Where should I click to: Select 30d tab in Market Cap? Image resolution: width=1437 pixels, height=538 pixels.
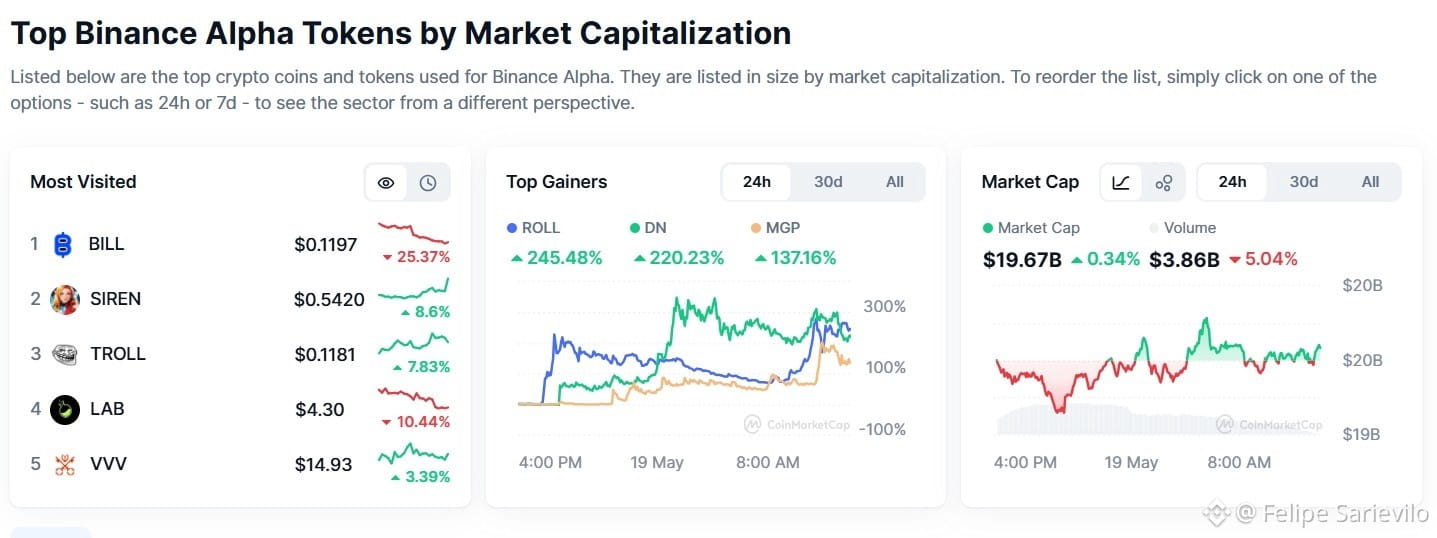1304,182
